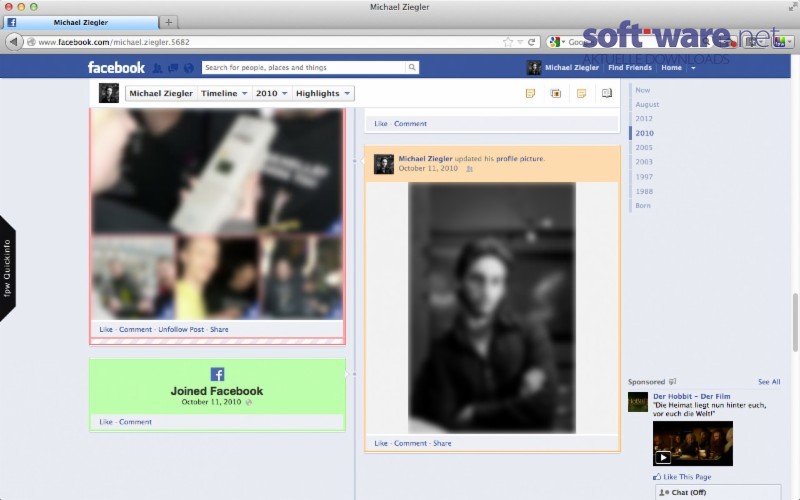Click the orange-centered photo icon in profile bar

556,93
